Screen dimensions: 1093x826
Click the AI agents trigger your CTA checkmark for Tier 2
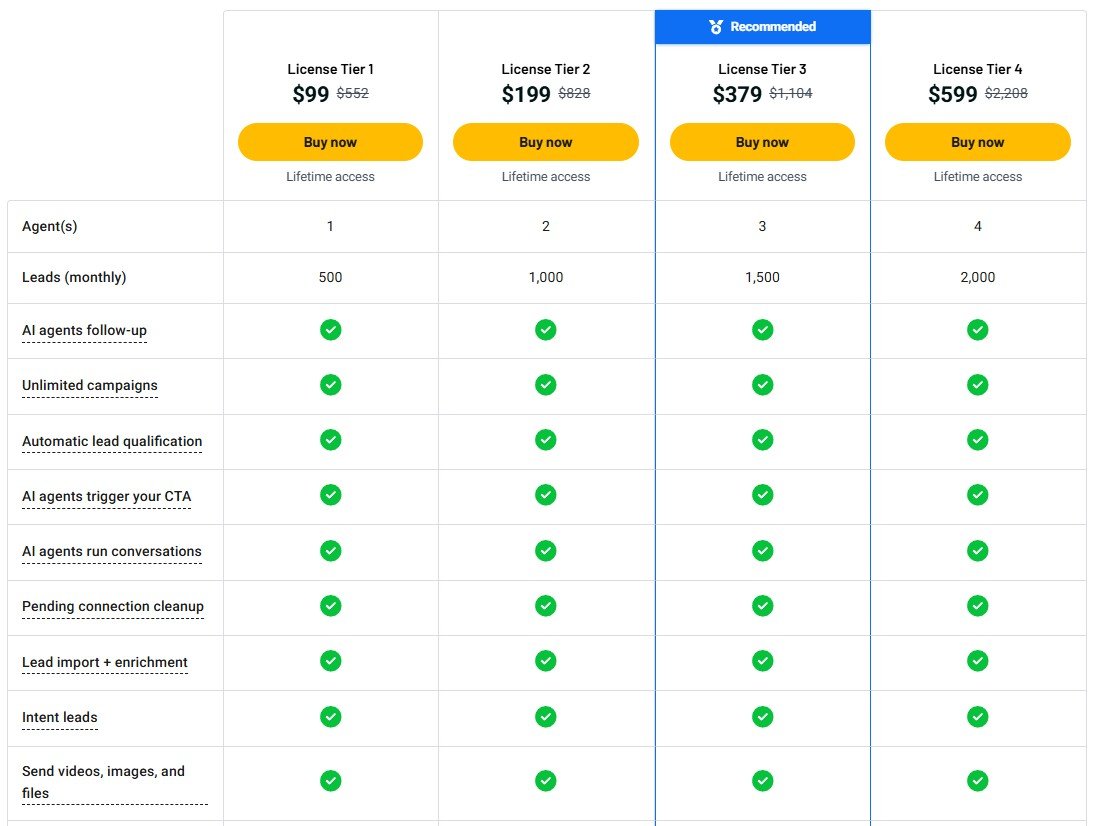[545, 495]
